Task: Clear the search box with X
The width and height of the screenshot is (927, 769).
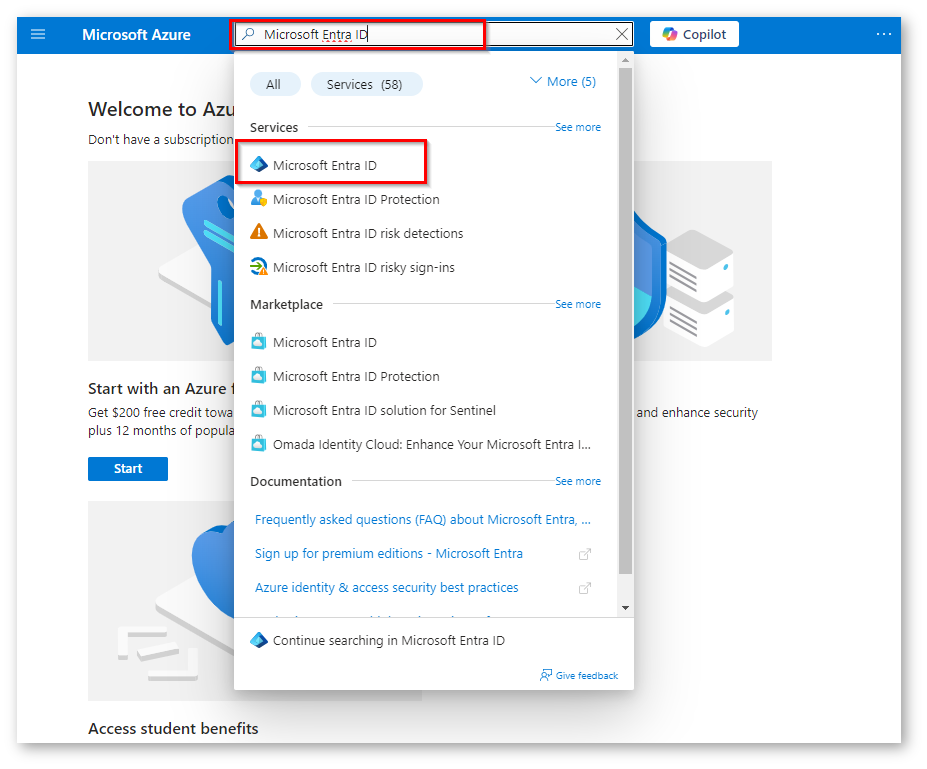Action: [x=621, y=34]
